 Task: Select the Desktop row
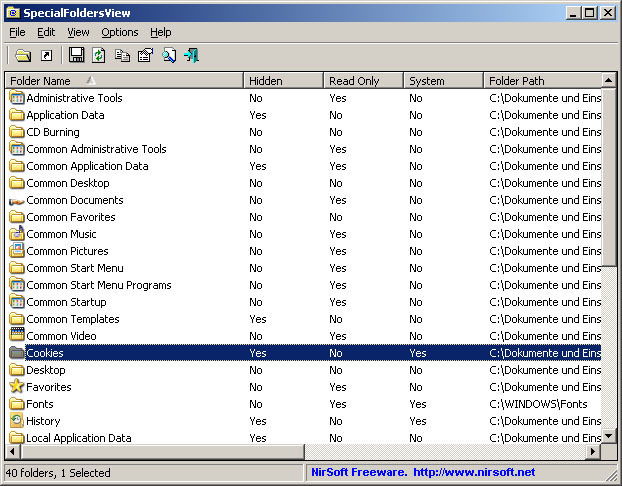coord(305,370)
